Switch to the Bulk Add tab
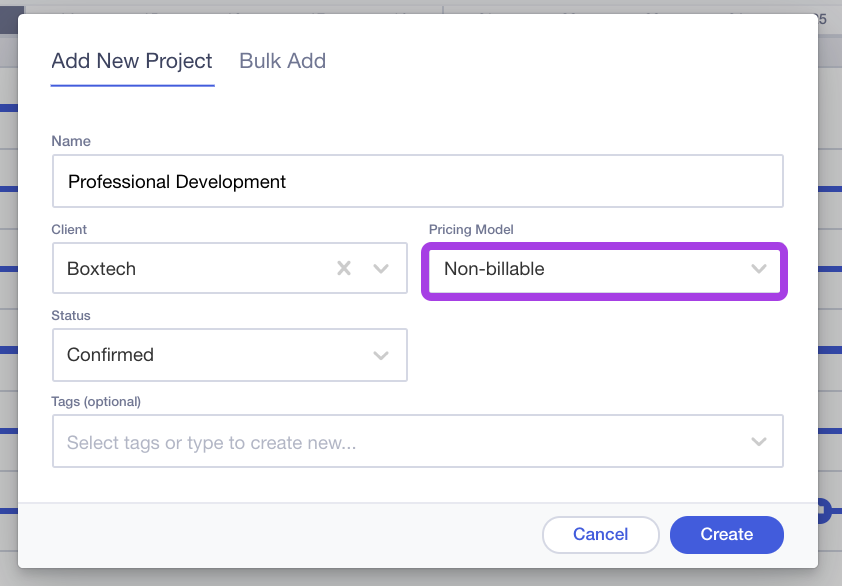 click(282, 61)
